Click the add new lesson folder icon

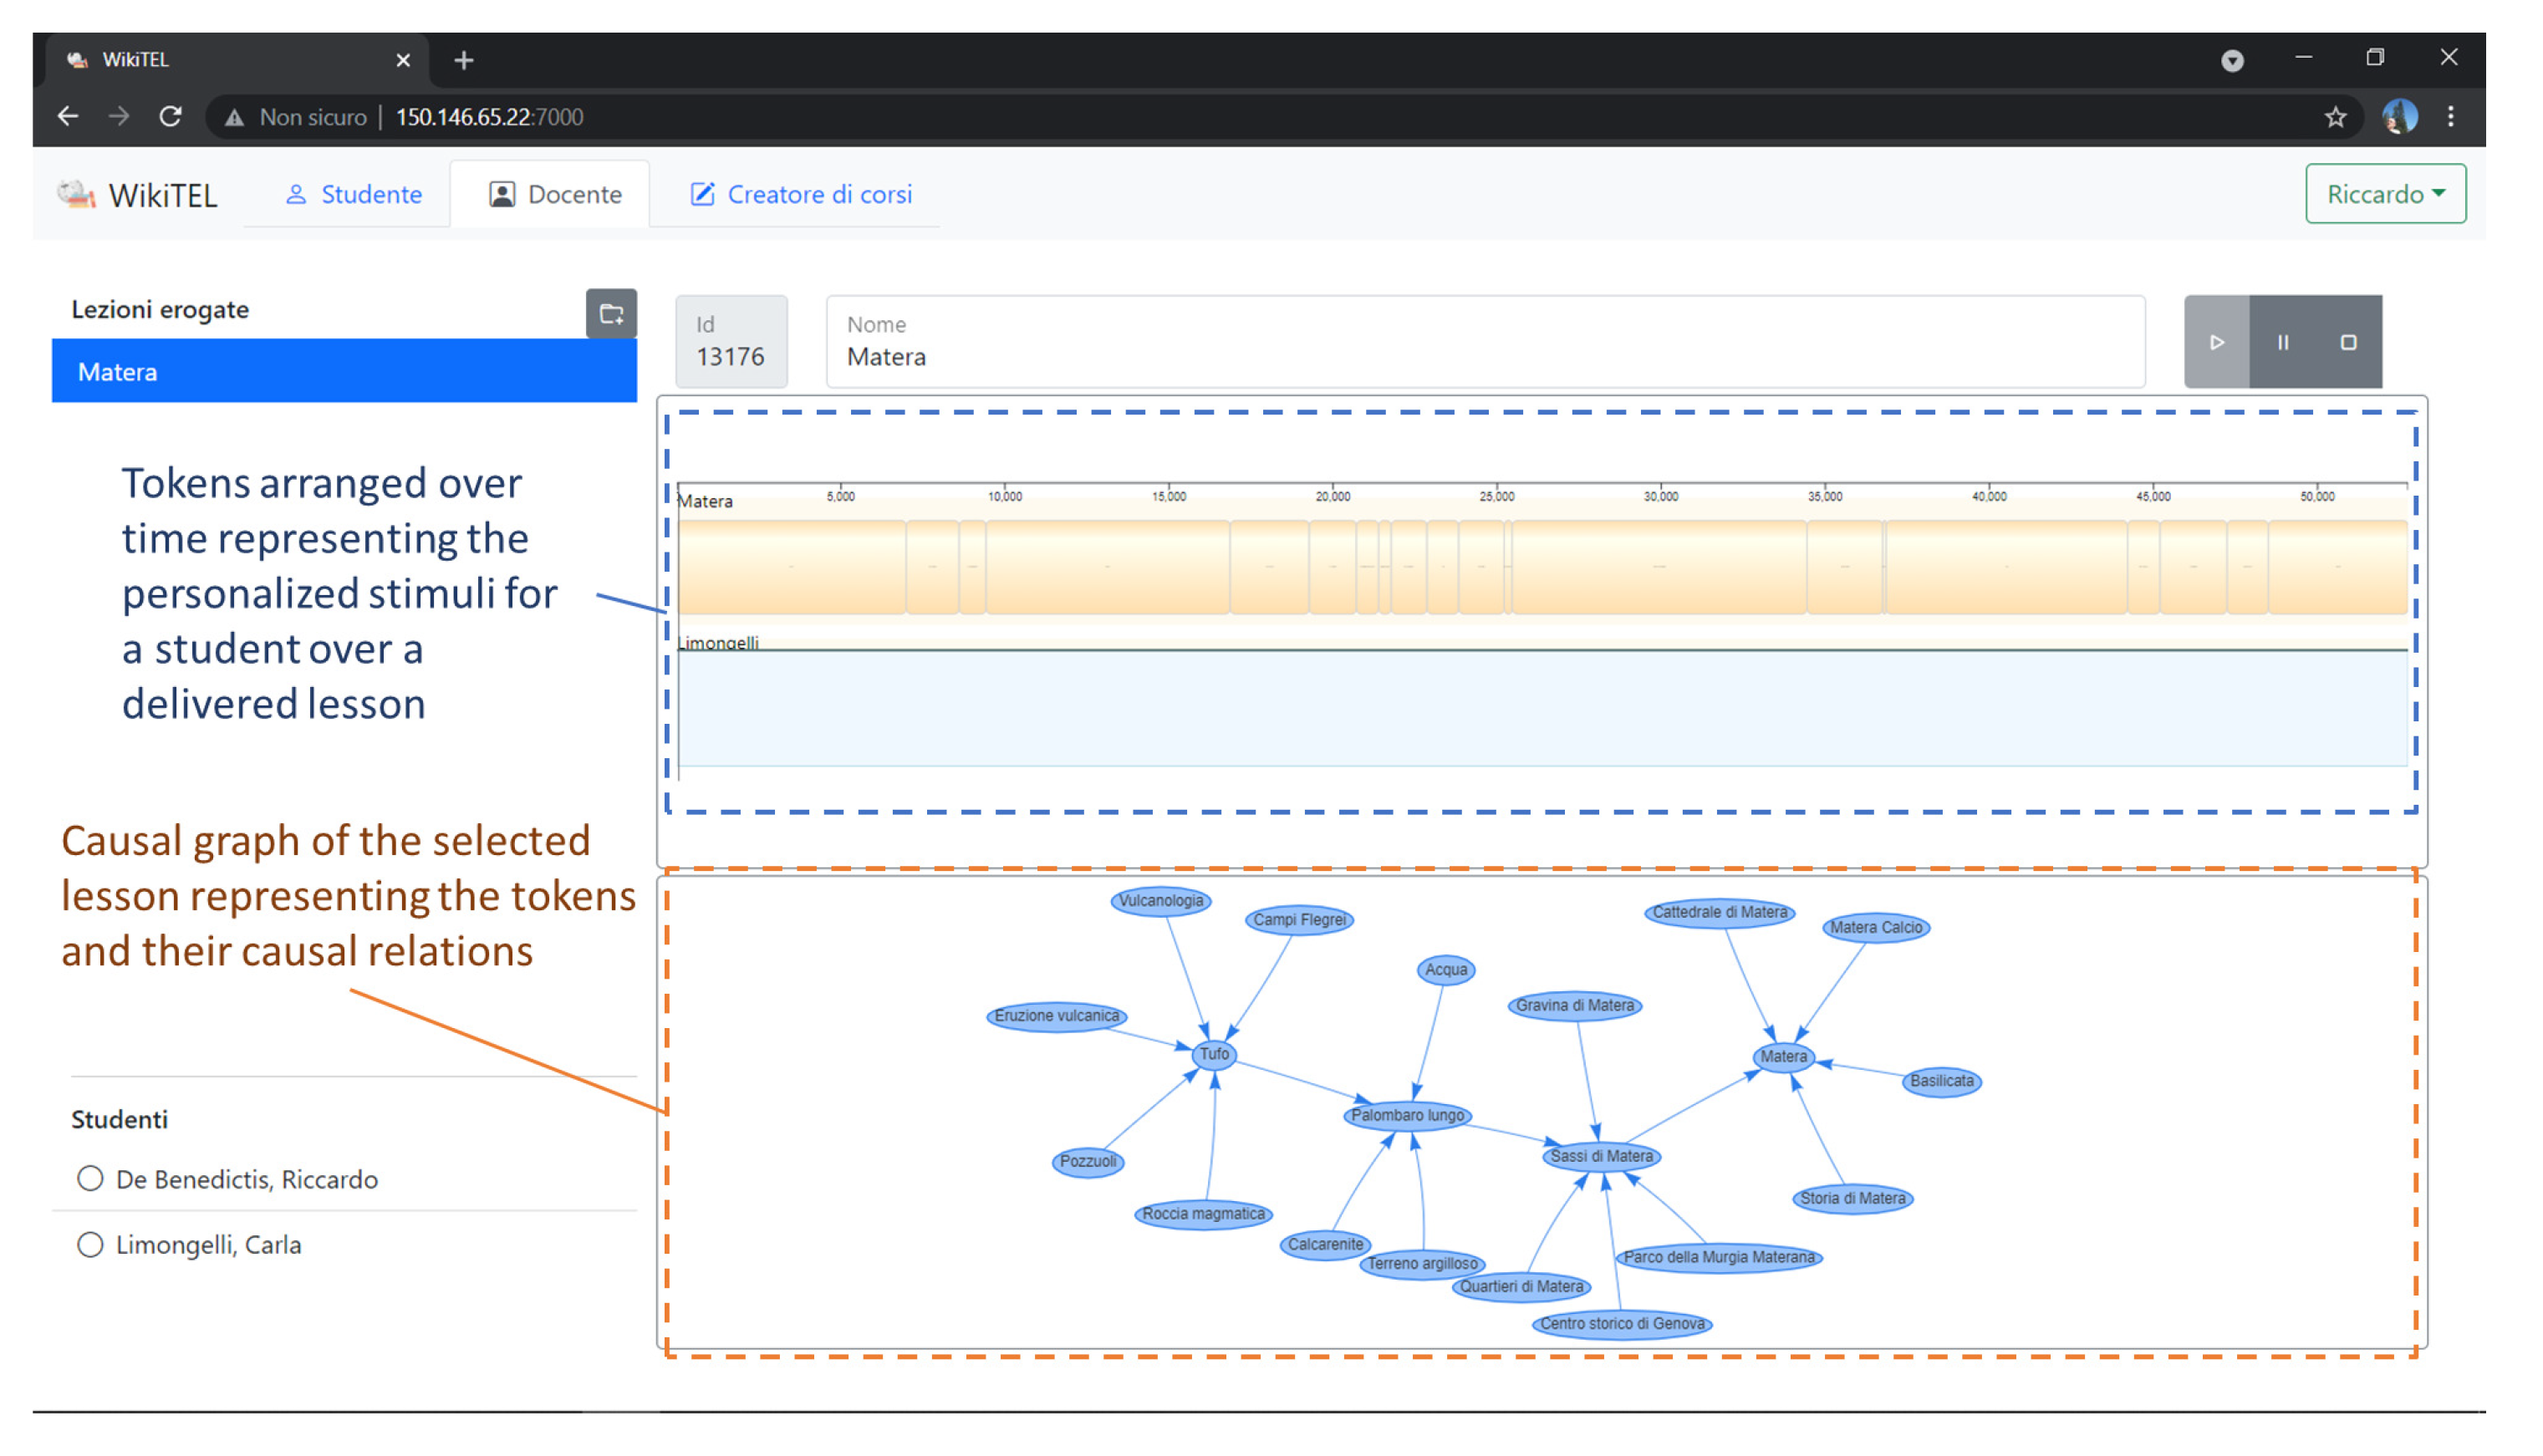click(x=611, y=314)
